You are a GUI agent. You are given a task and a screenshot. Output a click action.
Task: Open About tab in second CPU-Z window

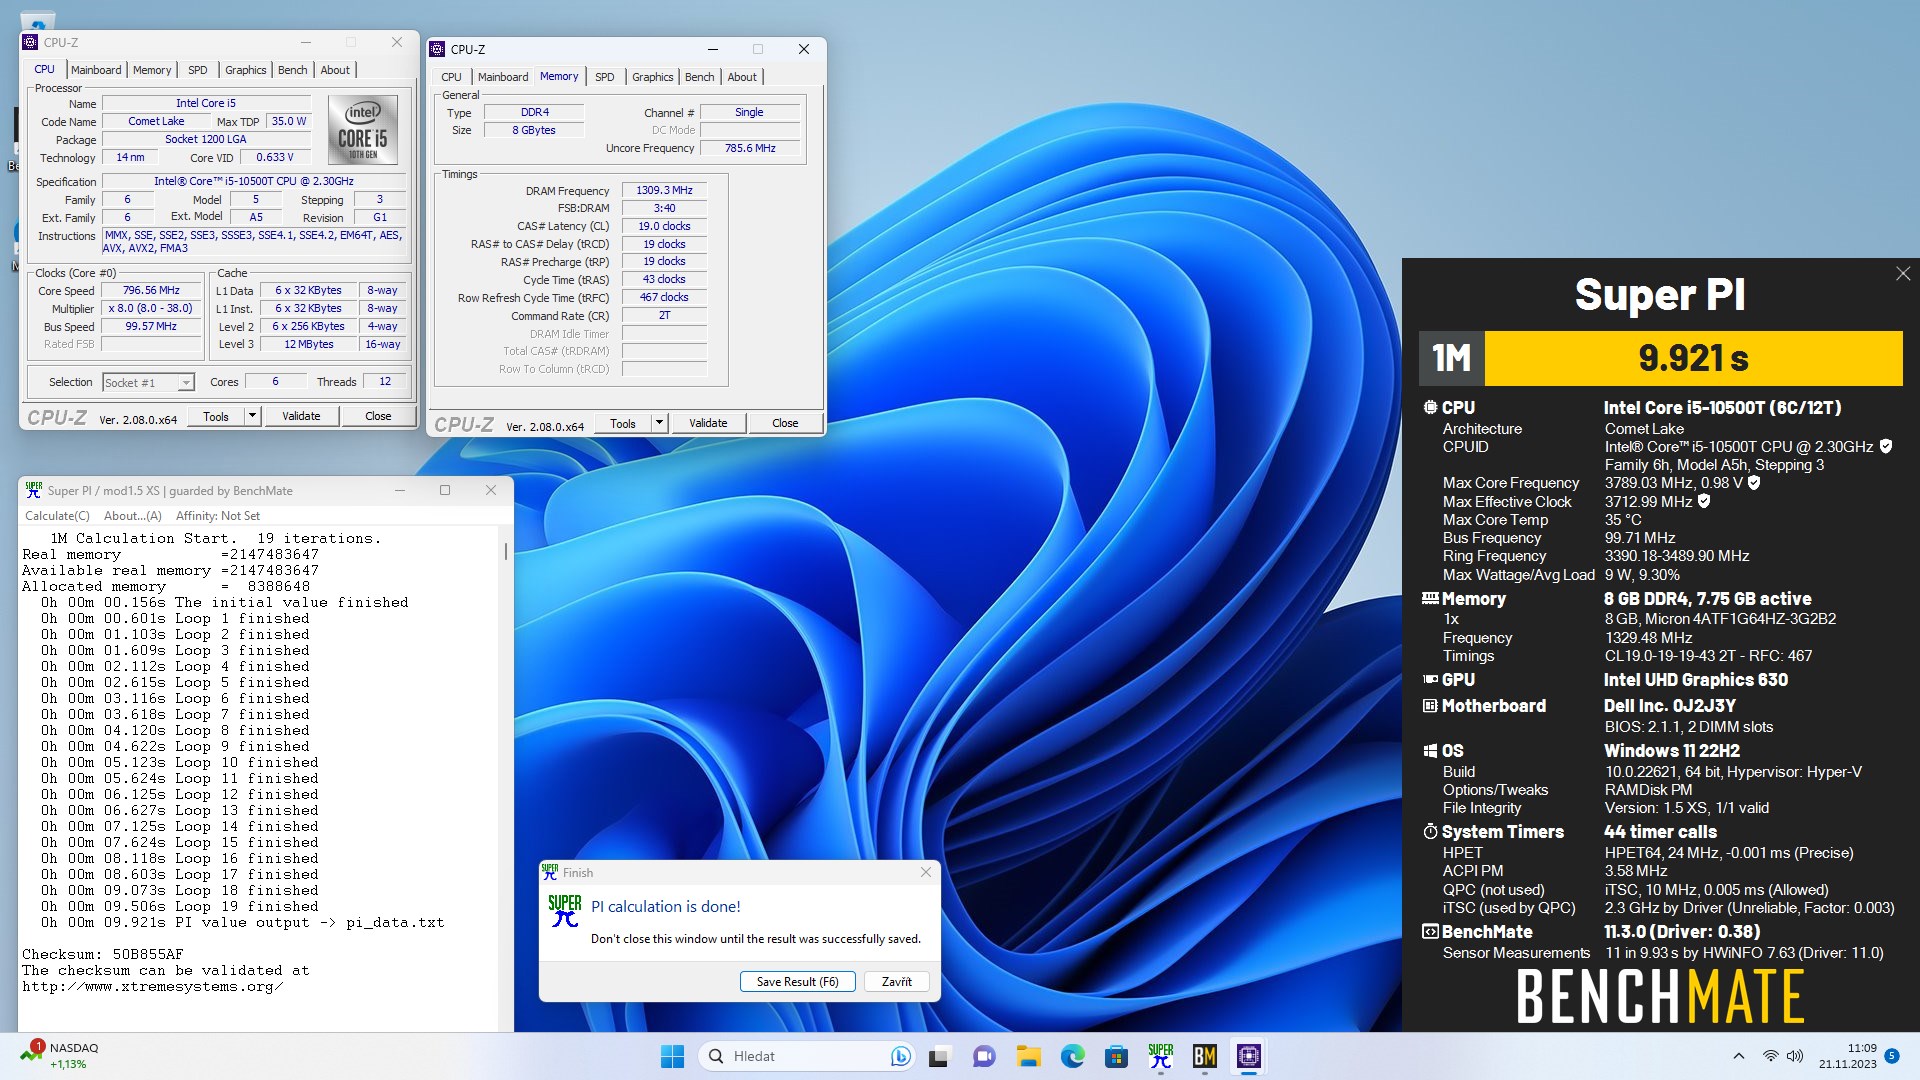[742, 77]
